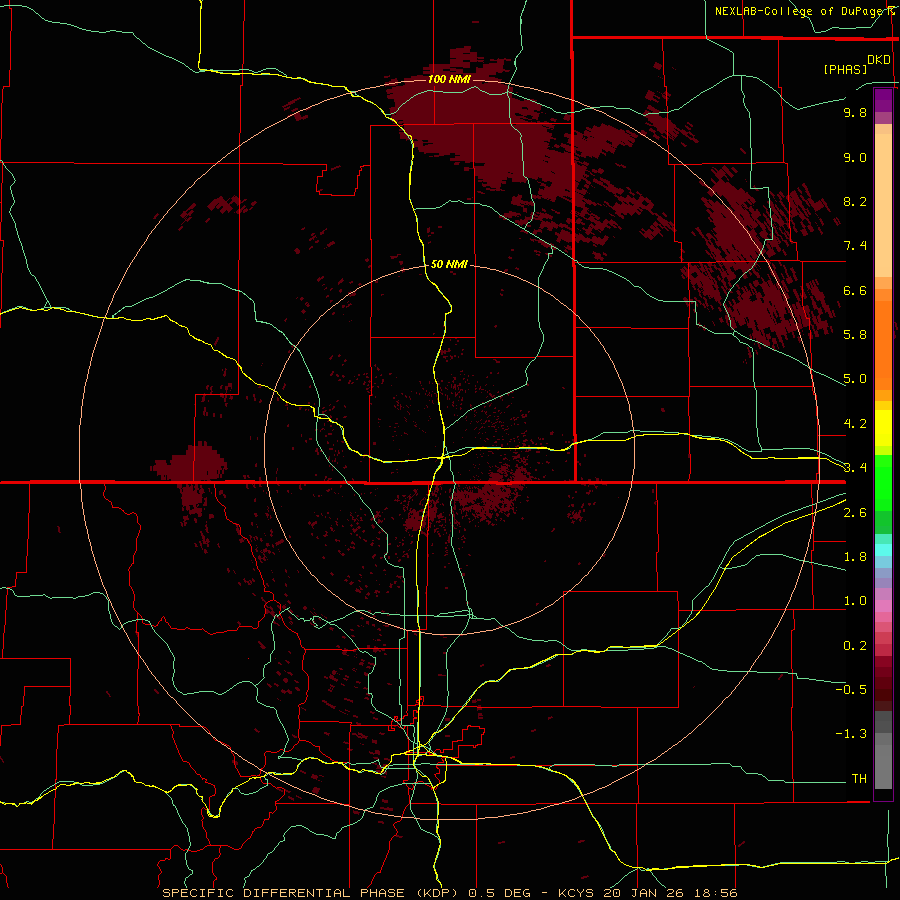Click the 3.4 scale value
900x900 pixels.
pos(855,468)
